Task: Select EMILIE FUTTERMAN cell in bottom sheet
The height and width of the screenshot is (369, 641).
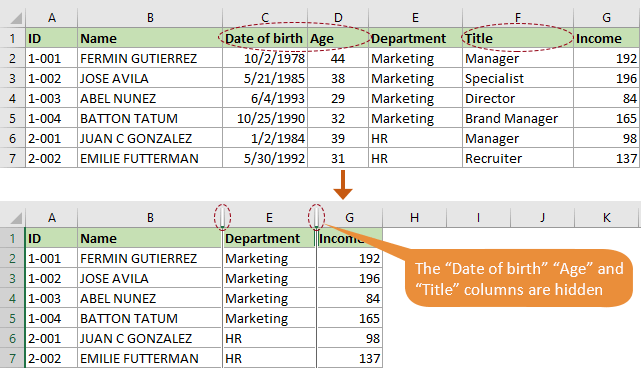Action: click(x=149, y=358)
